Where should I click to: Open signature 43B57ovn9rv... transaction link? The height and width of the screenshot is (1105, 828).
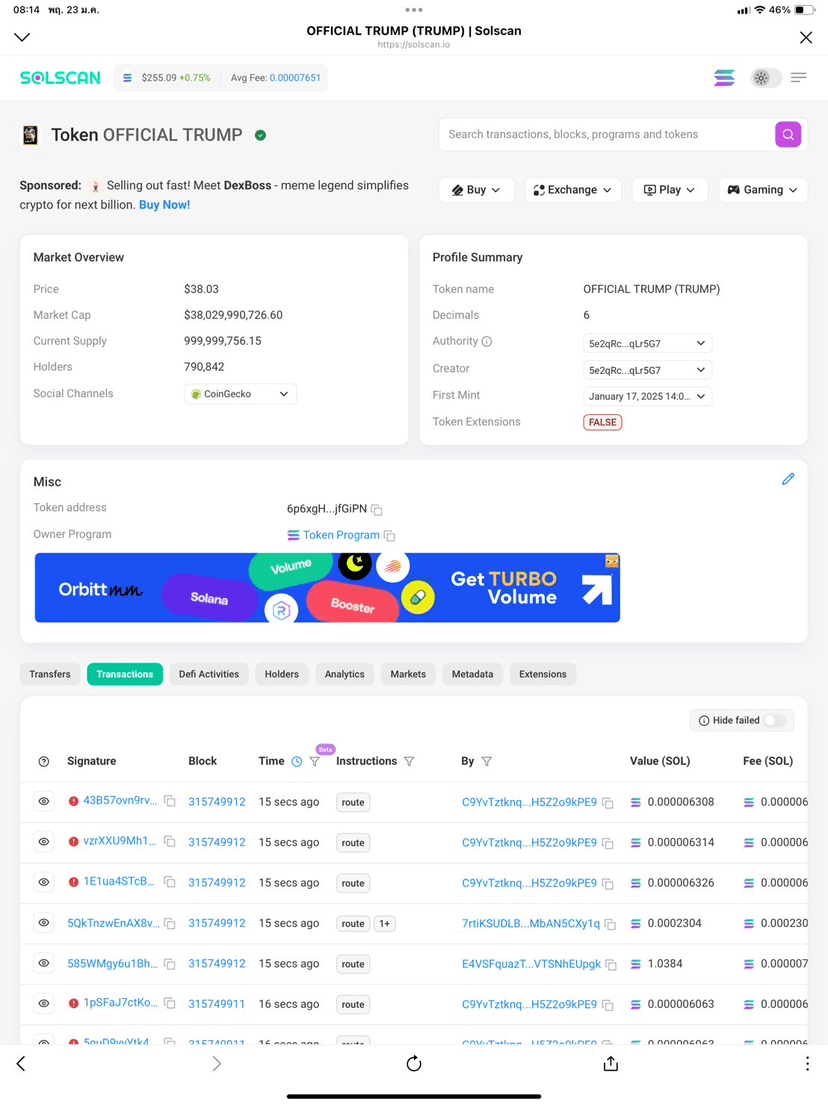pos(120,801)
